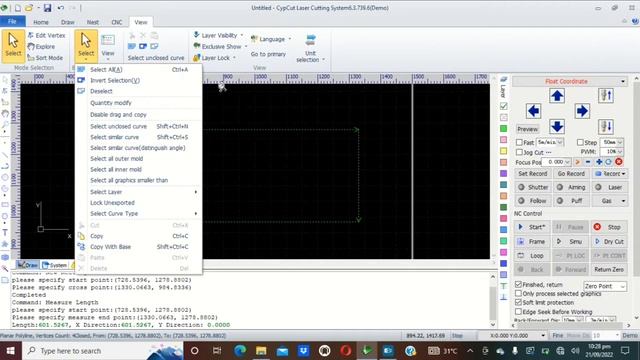Launch Opera browser from the taskbar
Screen dimensions: 640x360
click(346, 351)
